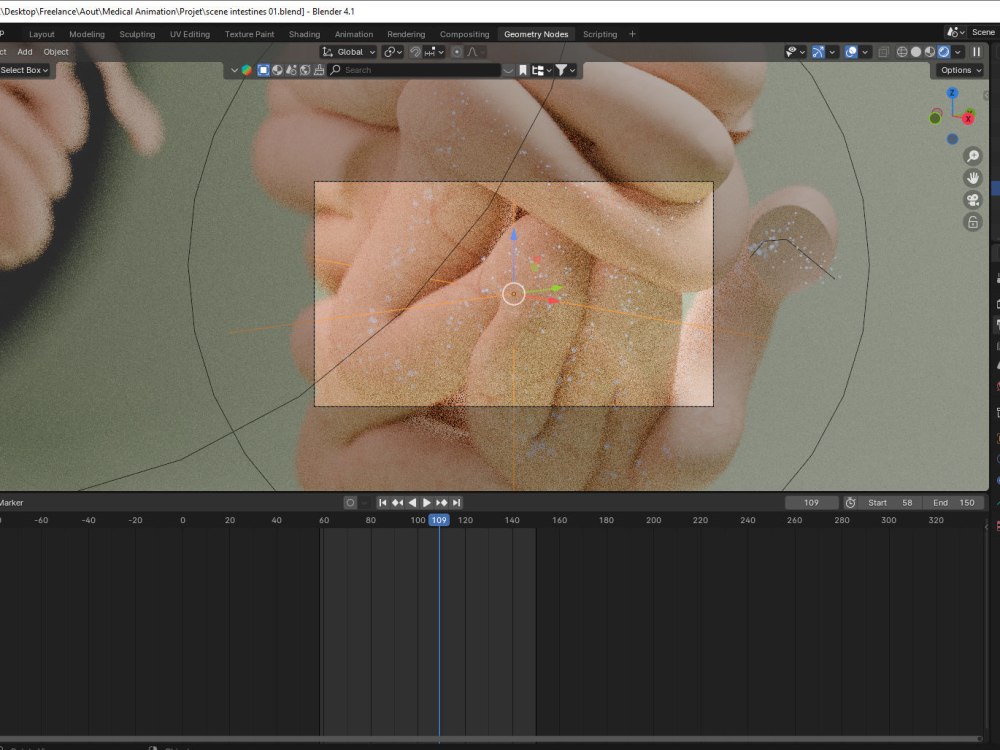Click the scene selector icon
Image resolution: width=1000 pixels, height=750 pixels.
click(x=954, y=32)
